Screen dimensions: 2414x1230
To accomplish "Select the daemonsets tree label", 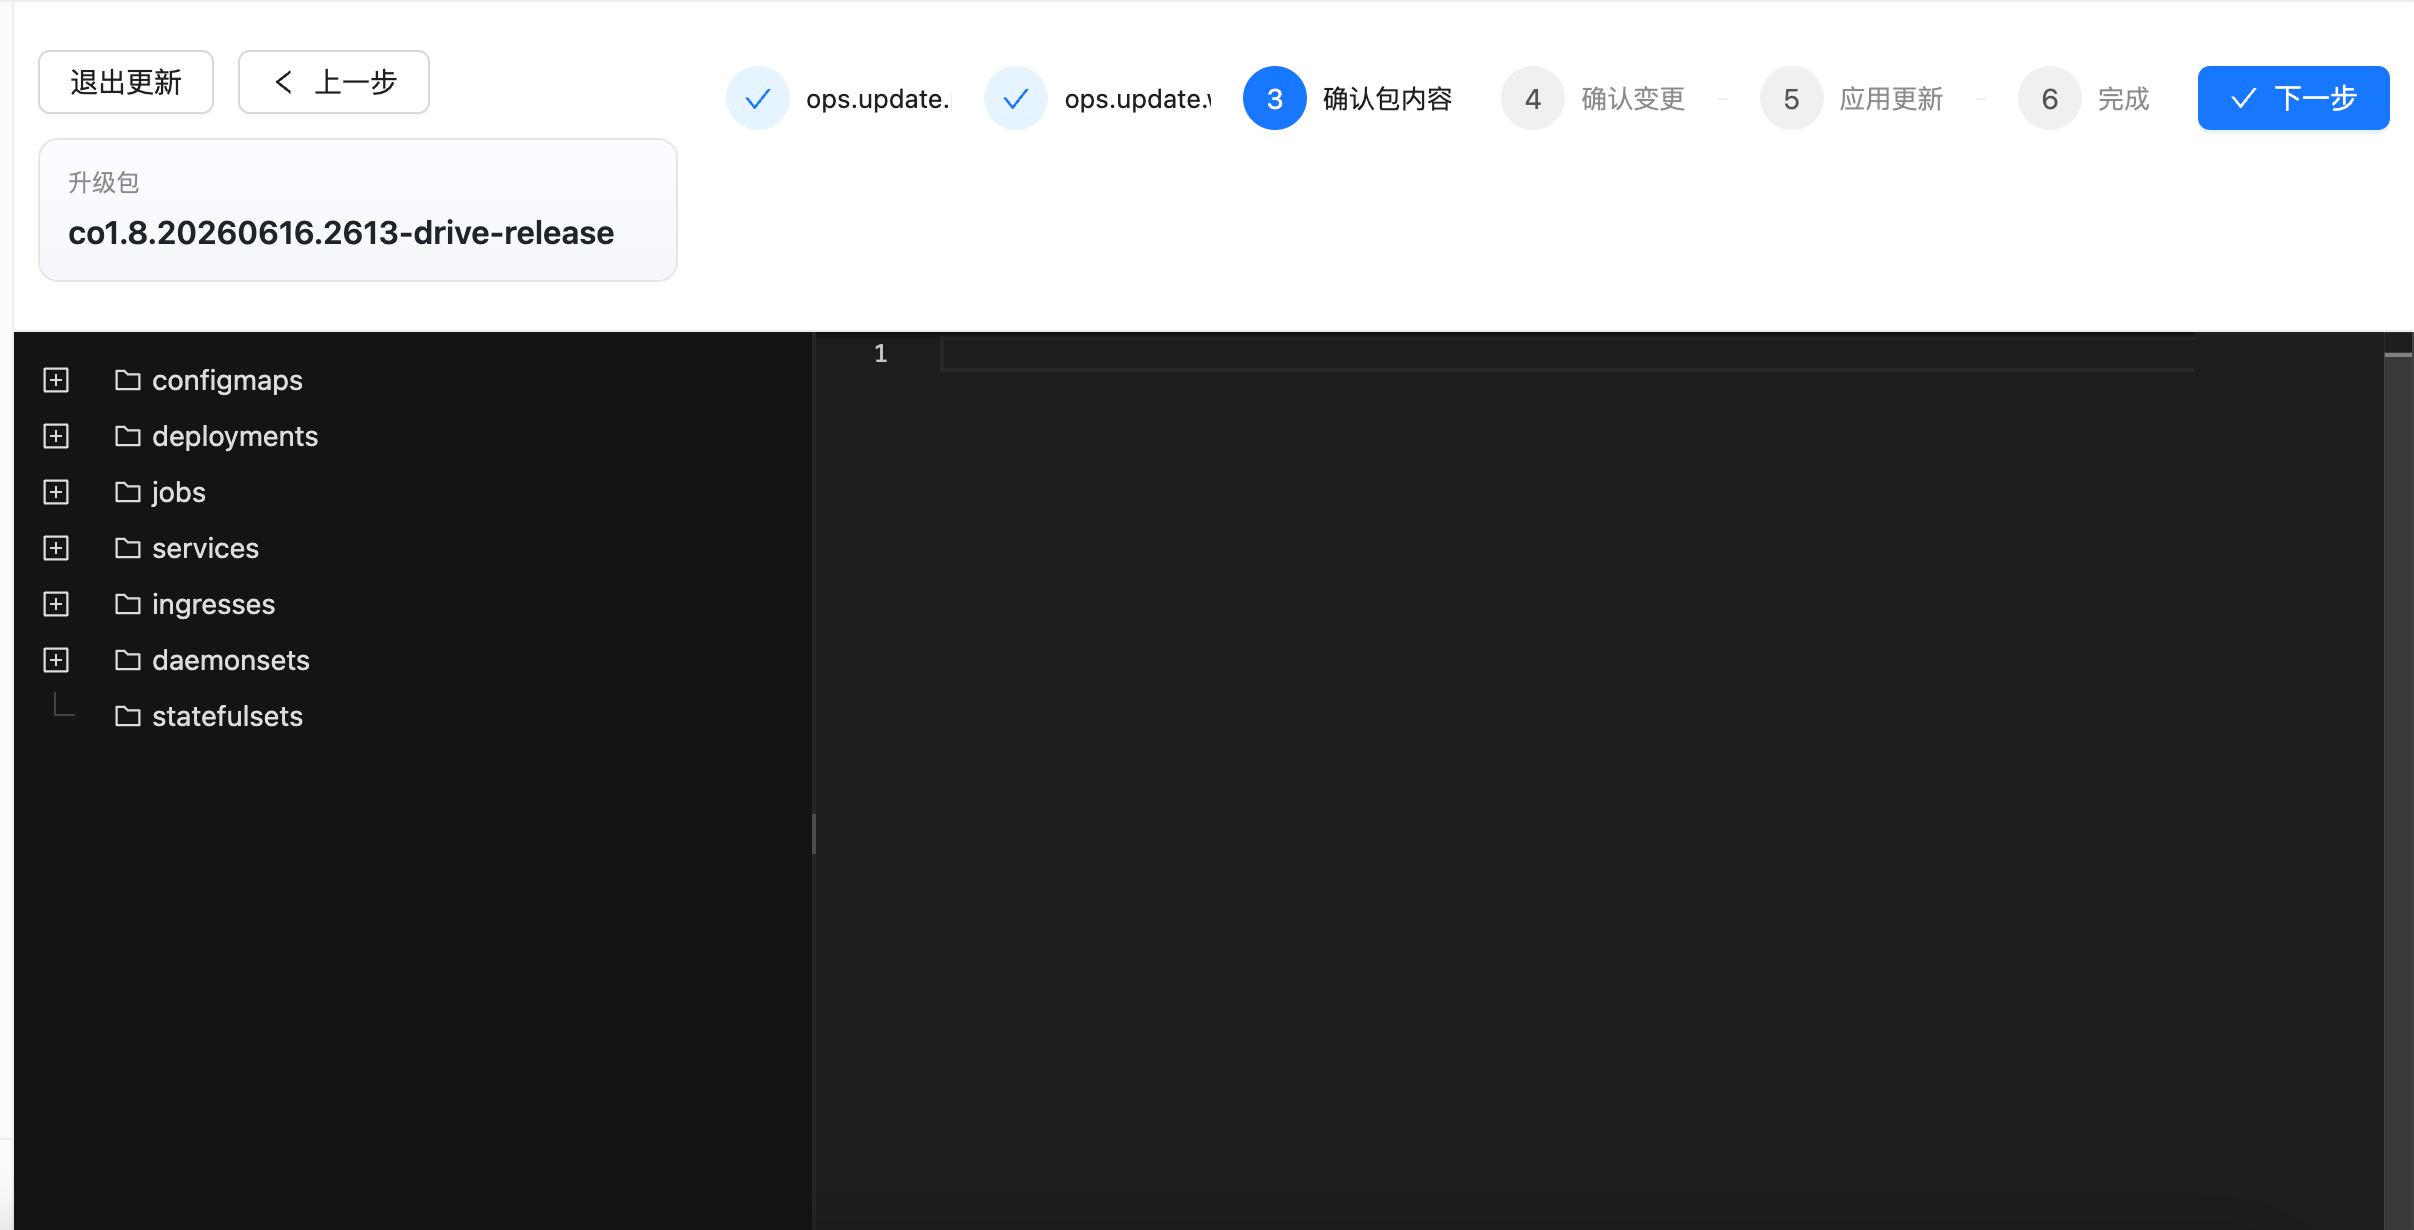I will [231, 660].
